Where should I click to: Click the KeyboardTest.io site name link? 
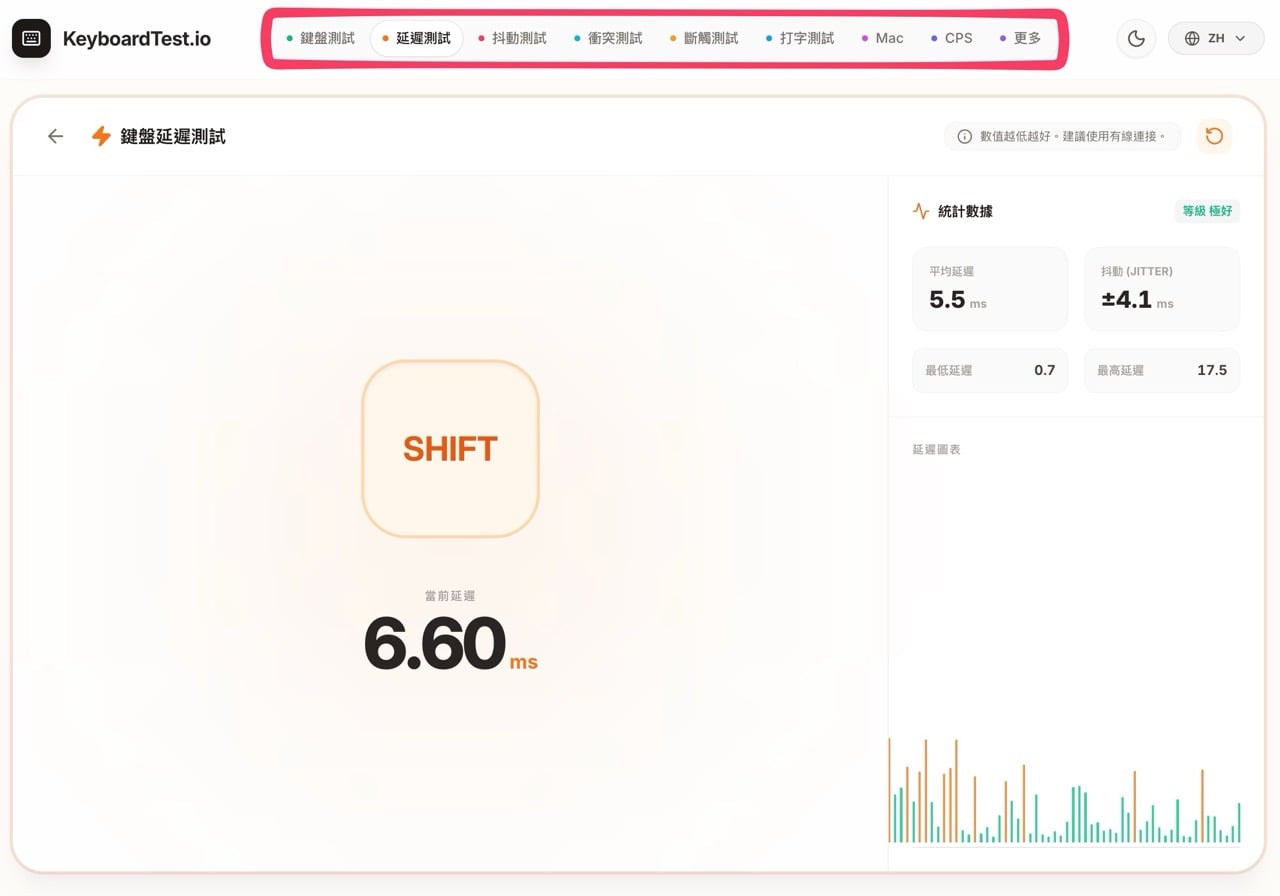click(x=137, y=39)
